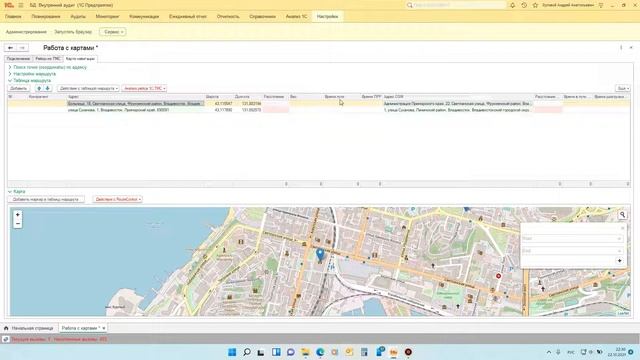Open the red Анализ рейса dropdown
Image resolution: width=640 pixels, height=360 pixels.
pos(144,88)
